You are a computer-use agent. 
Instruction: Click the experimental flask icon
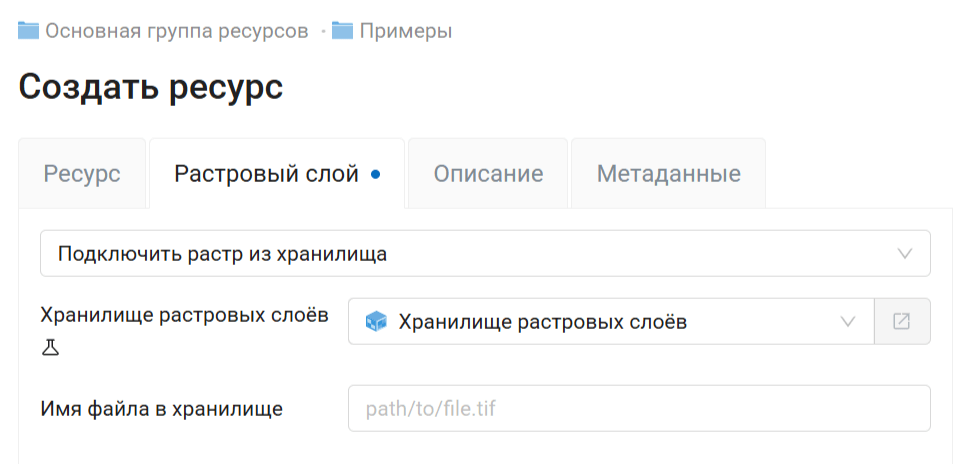pyautogui.click(x=50, y=347)
